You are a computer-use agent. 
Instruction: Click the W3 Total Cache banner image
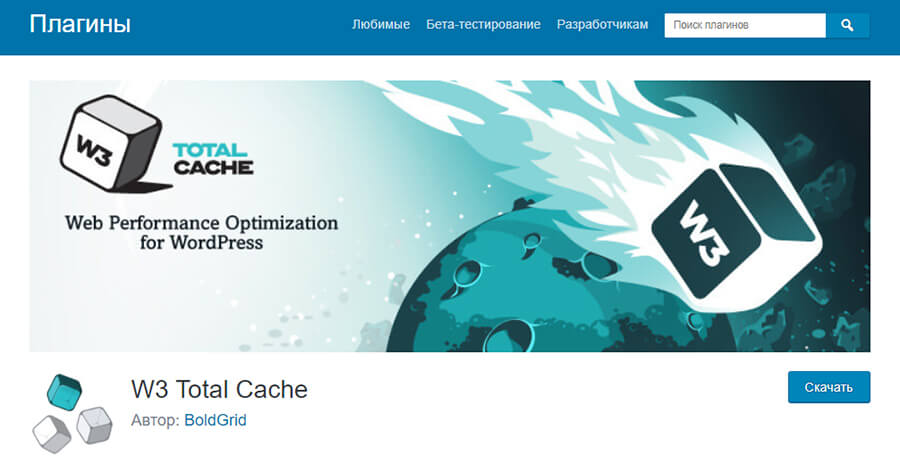(x=450, y=216)
